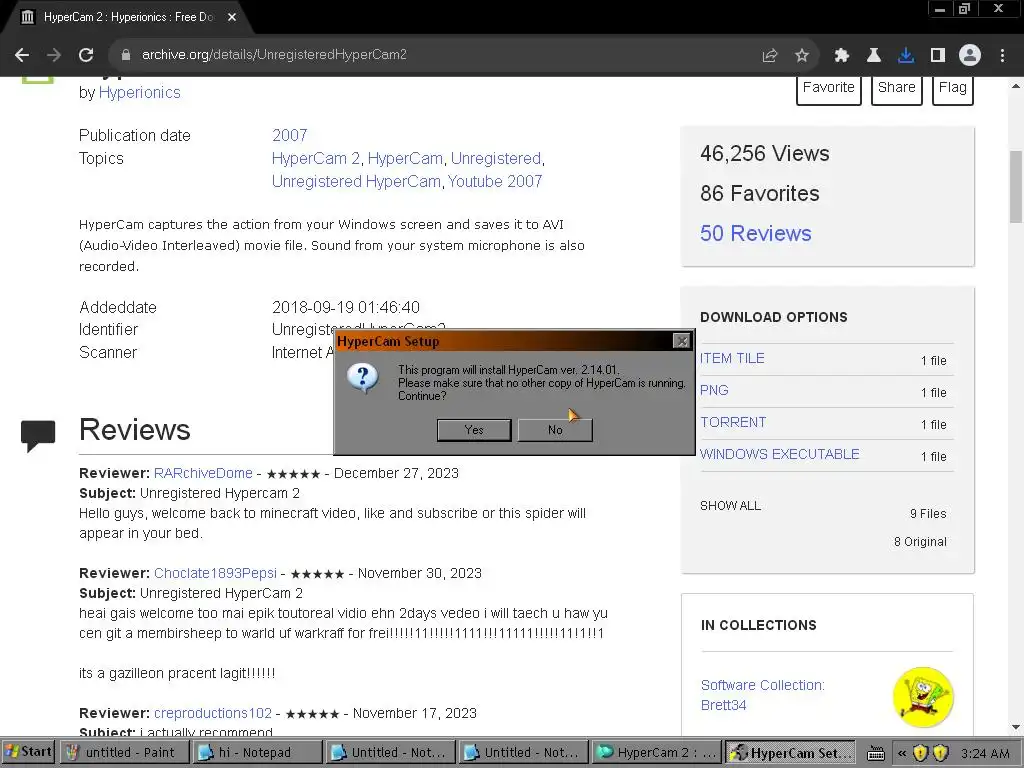Click the Reviews speech bubble icon
Screen dimensions: 1024x768
38,436
